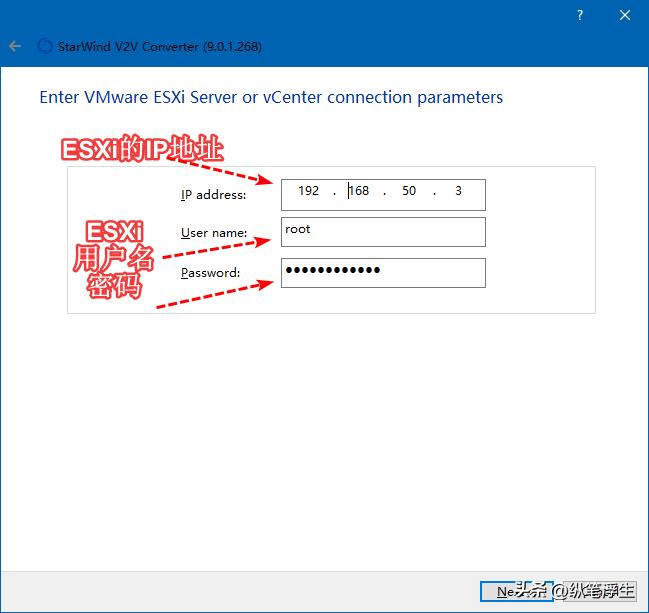Click the StarWind V2V Converter title
The image size is (649, 613).
(x=159, y=46)
